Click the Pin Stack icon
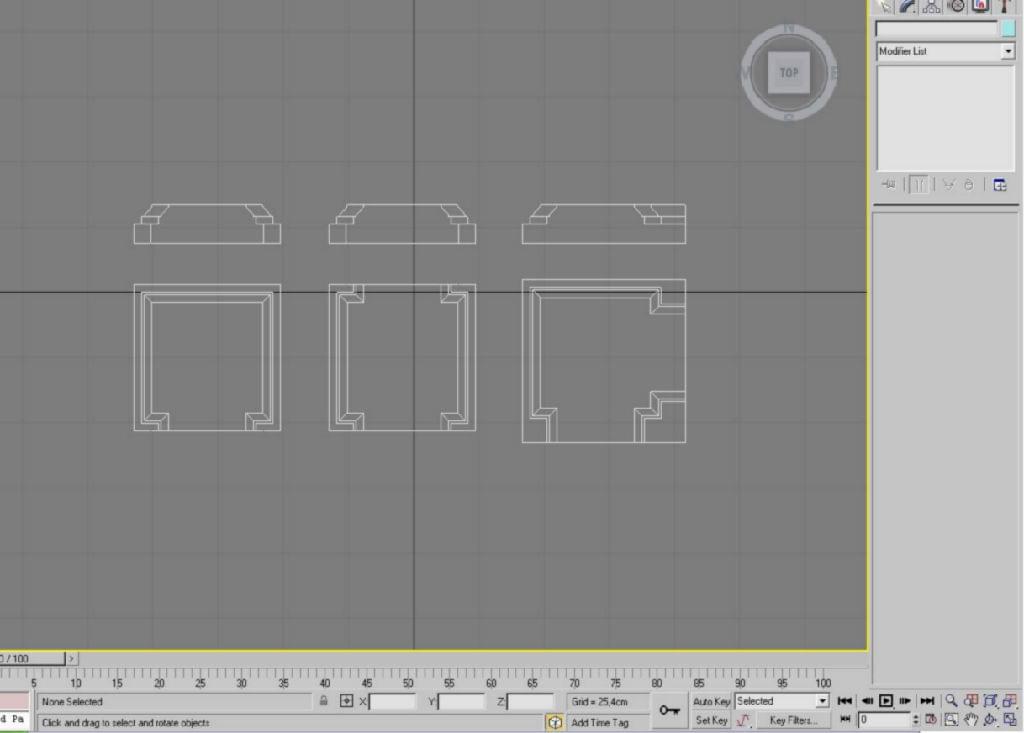1024x733 pixels. 889,185
